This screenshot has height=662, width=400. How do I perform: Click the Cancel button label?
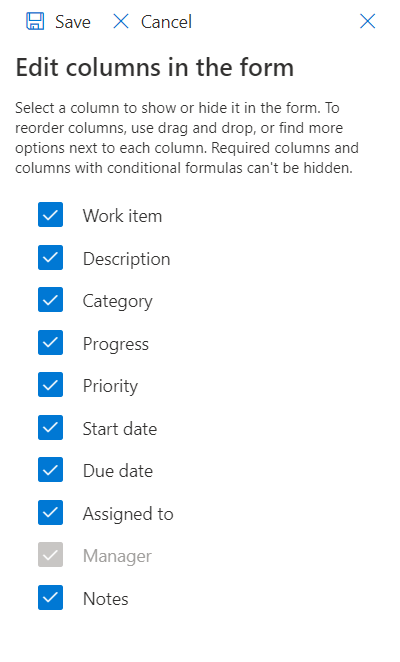point(166,22)
